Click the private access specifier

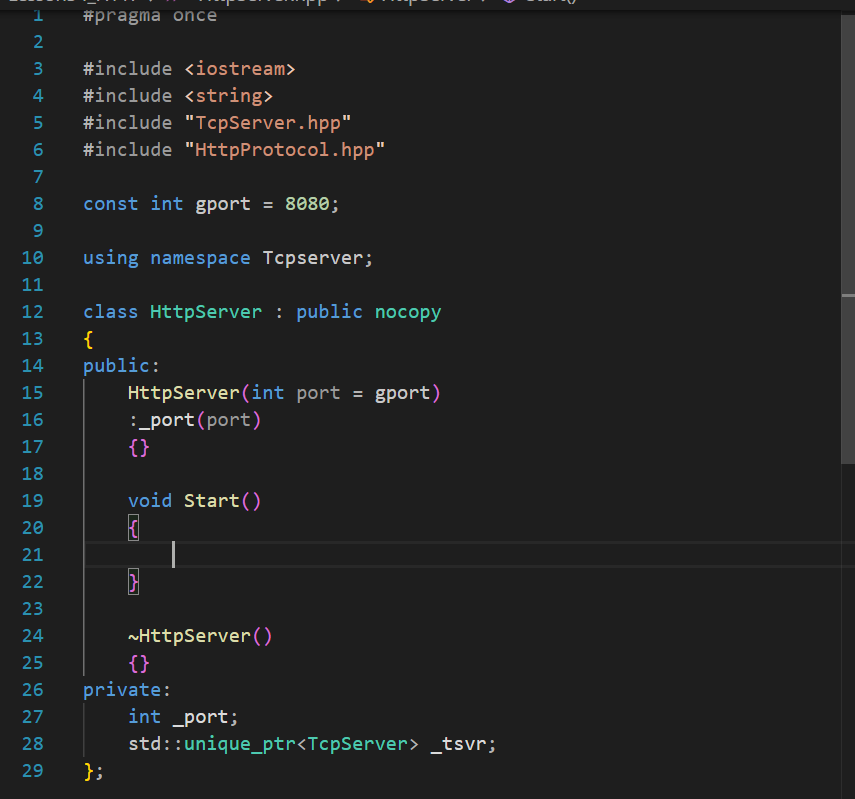pyautogui.click(x=122, y=690)
